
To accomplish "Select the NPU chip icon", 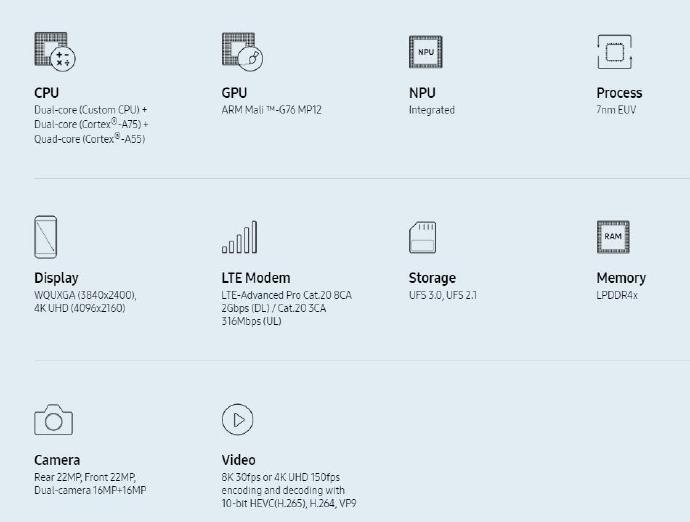I will [426, 52].
